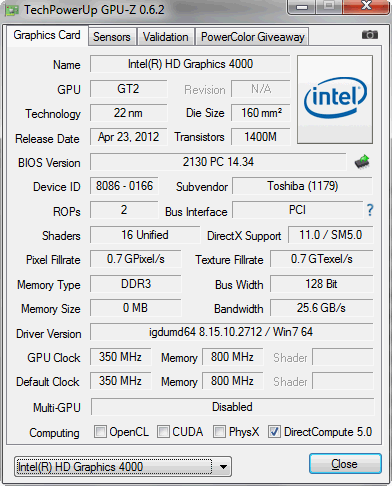Click the GPU-Z title bar app icon
392x486 pixels.
click(12, 10)
